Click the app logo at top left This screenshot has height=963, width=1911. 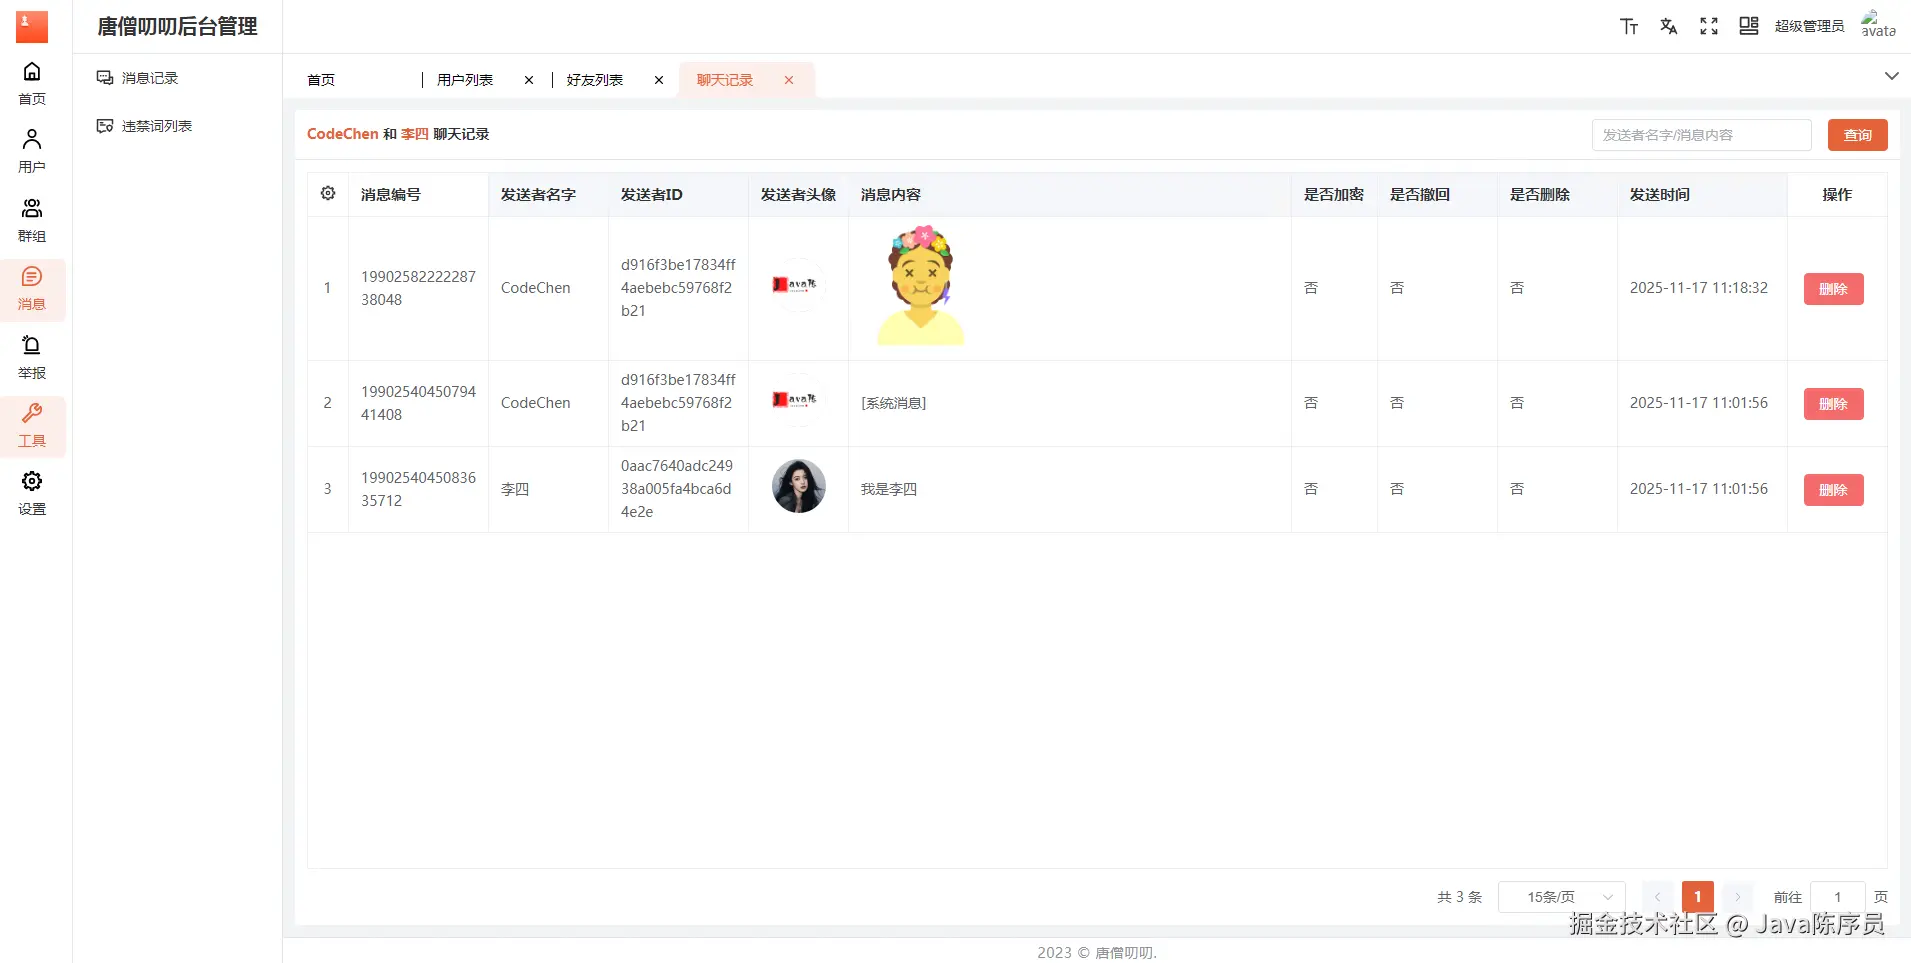coord(32,27)
